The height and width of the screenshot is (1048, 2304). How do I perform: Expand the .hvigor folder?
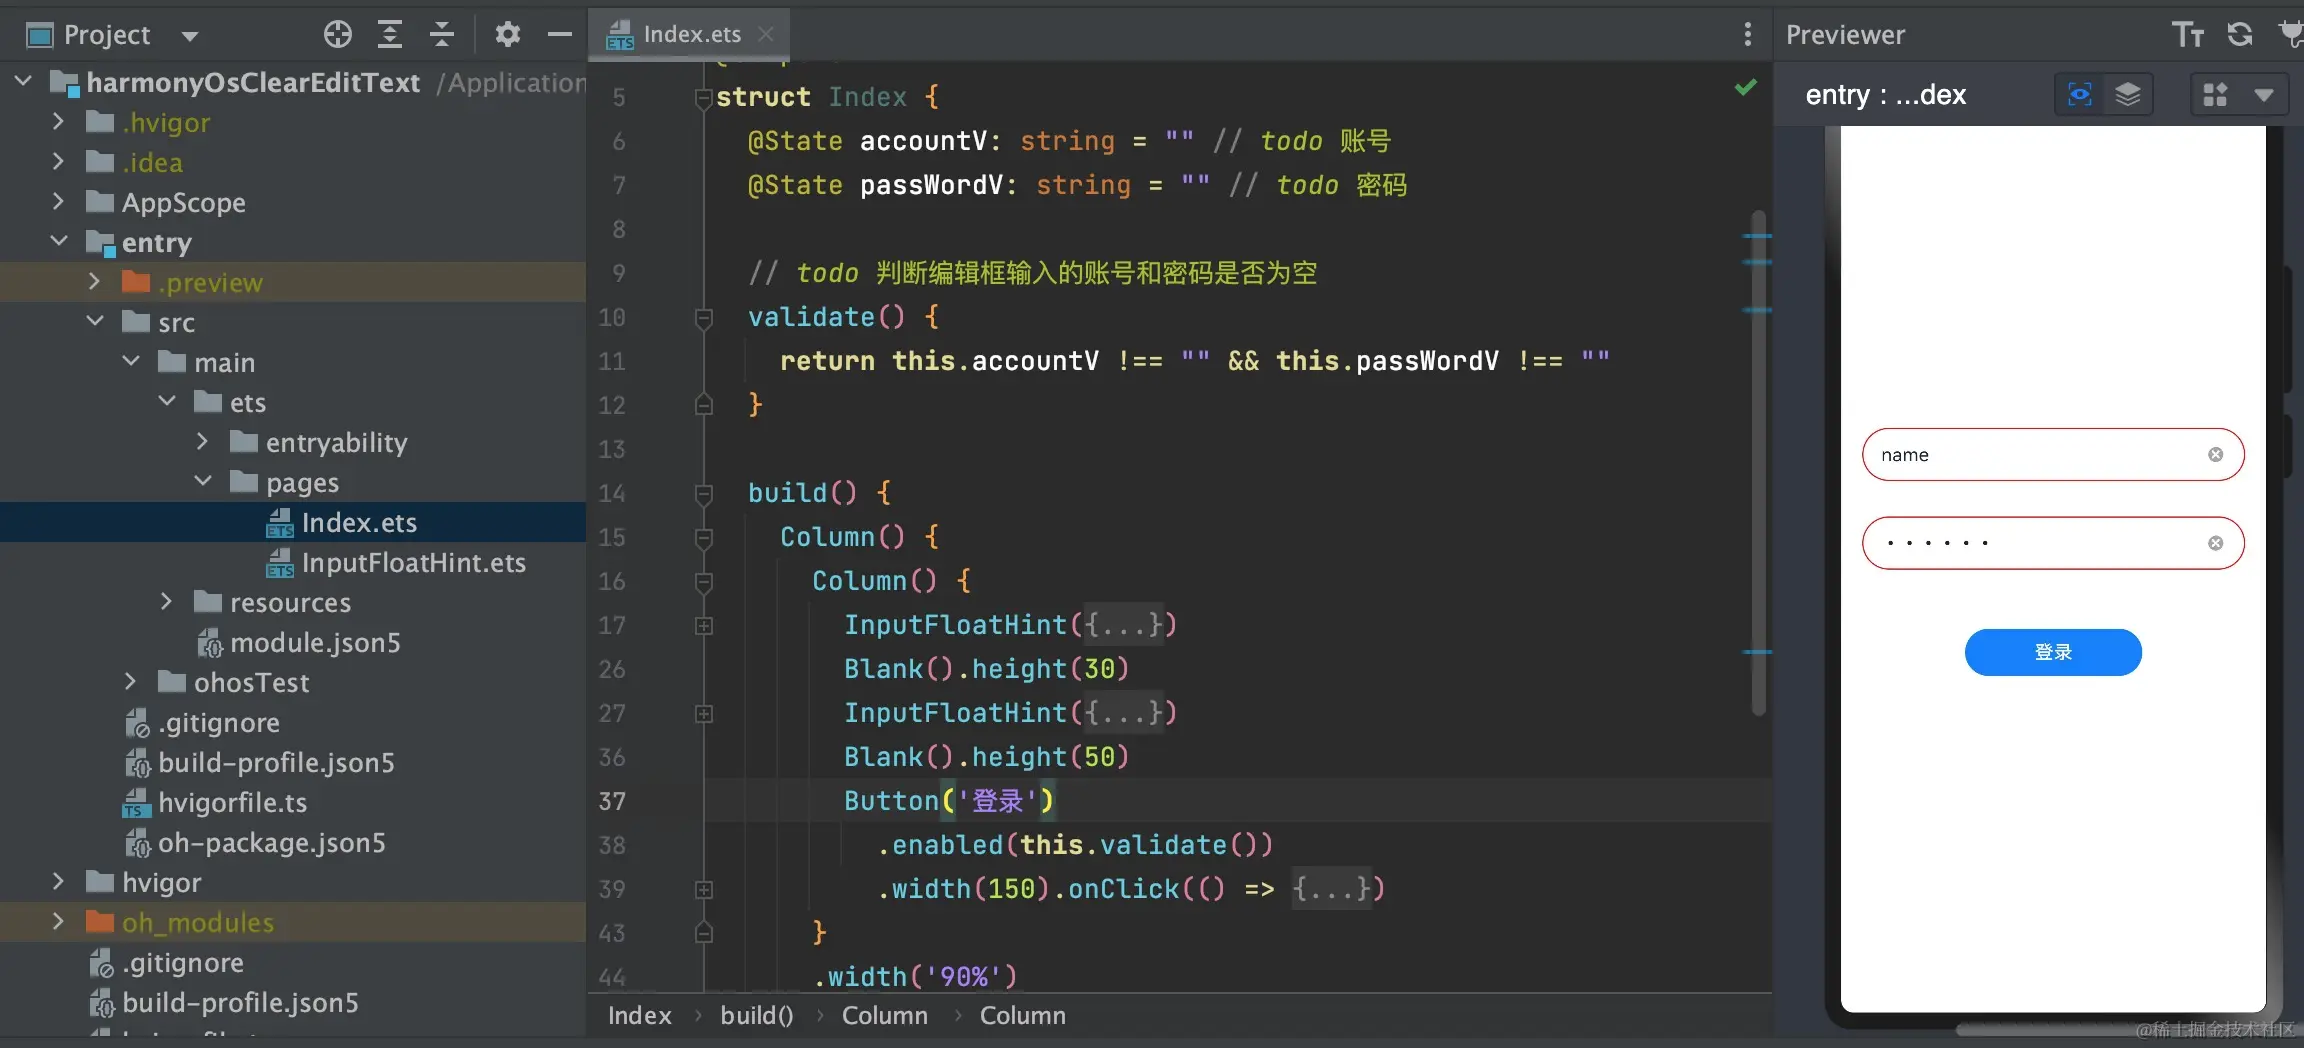pyautogui.click(x=58, y=121)
